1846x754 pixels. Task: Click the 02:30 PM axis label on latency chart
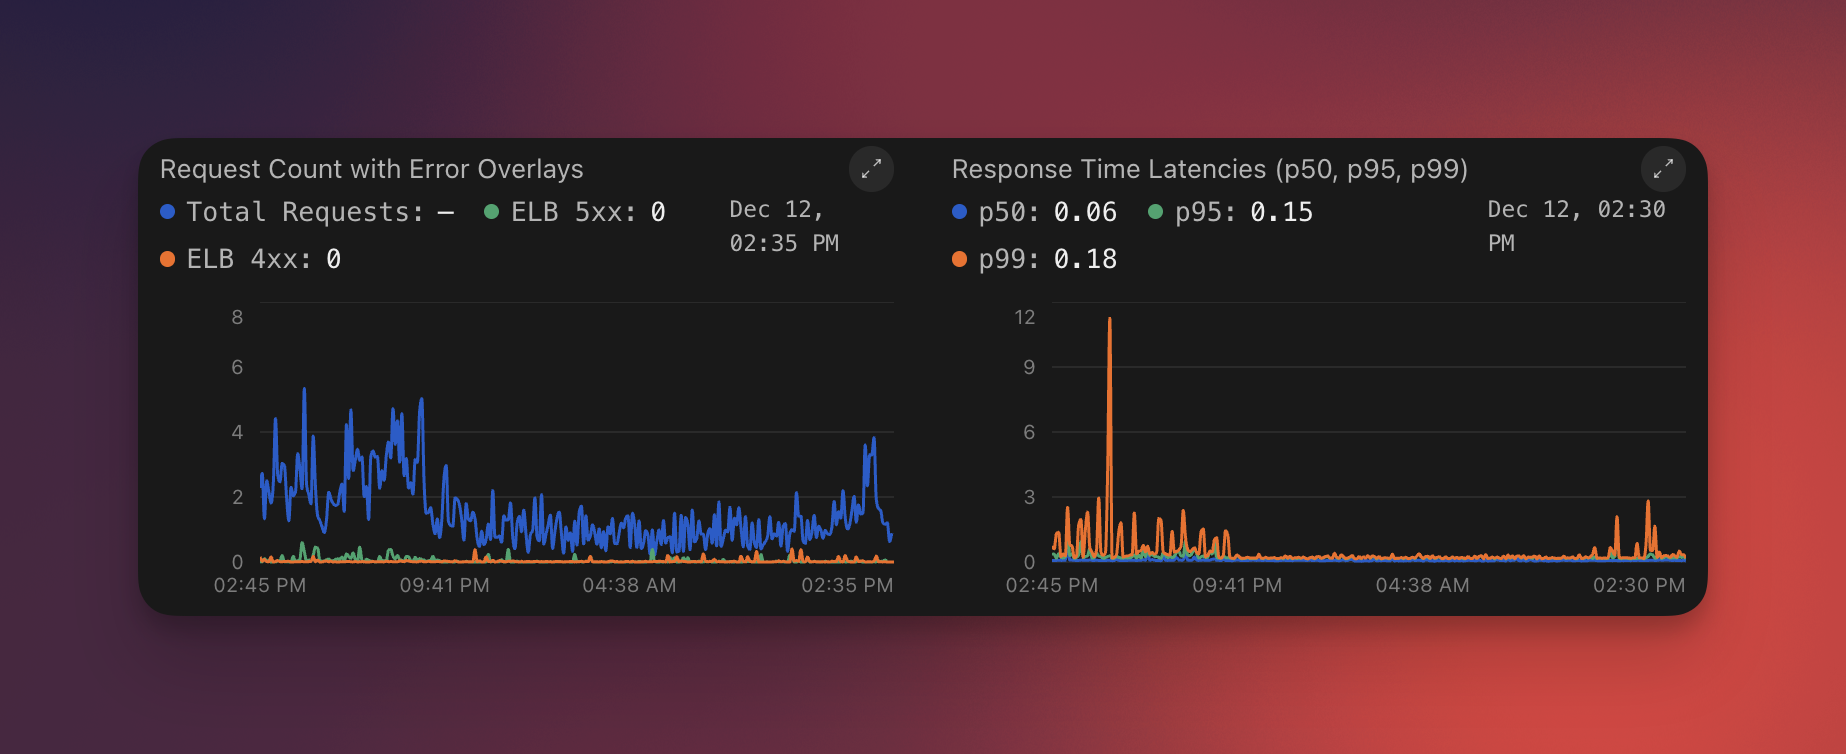1639,585
